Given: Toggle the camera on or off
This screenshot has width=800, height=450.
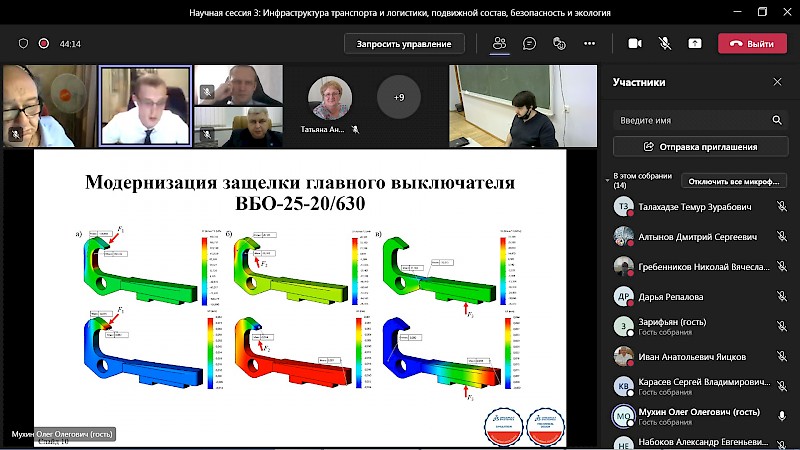Looking at the screenshot, I should (x=634, y=44).
